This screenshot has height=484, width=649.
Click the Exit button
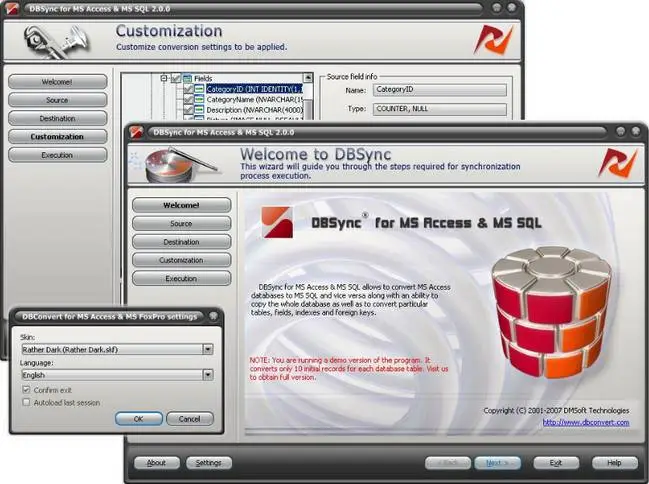(x=556, y=463)
